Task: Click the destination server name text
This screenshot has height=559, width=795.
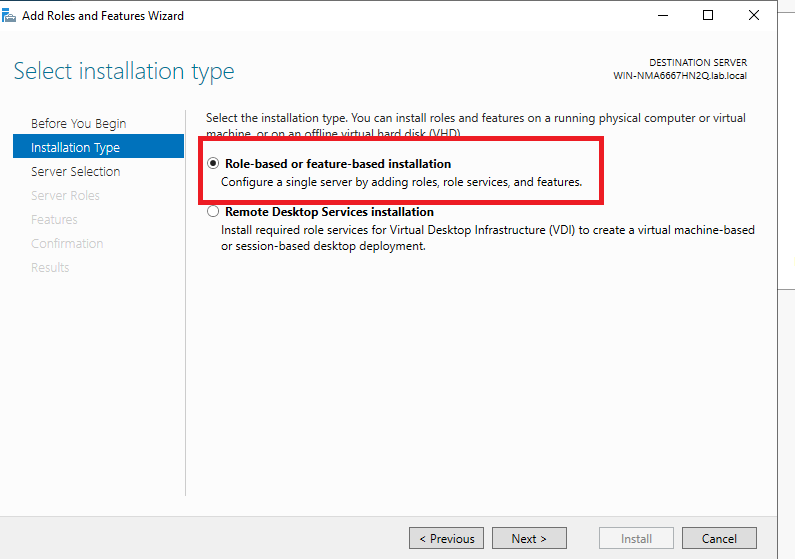Action: 680,76
